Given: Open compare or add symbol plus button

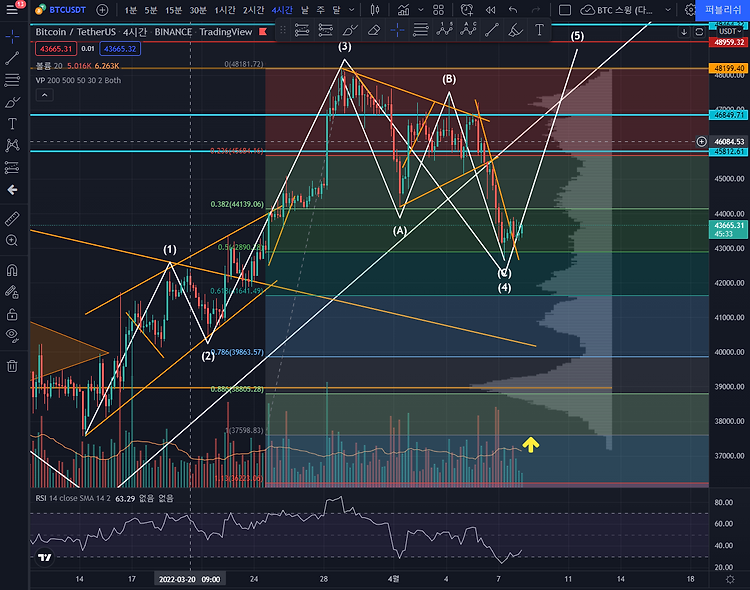Looking at the screenshot, I should coord(102,10).
